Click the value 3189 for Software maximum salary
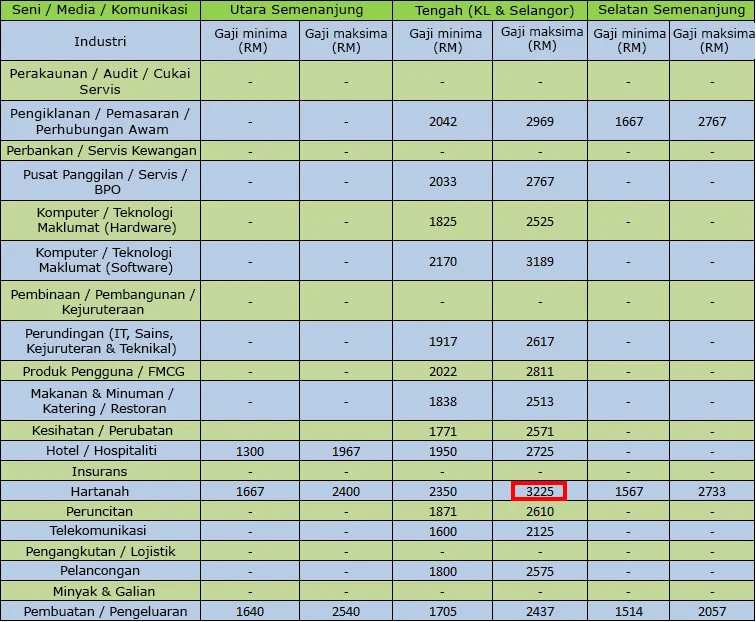756x622 pixels. tap(539, 261)
